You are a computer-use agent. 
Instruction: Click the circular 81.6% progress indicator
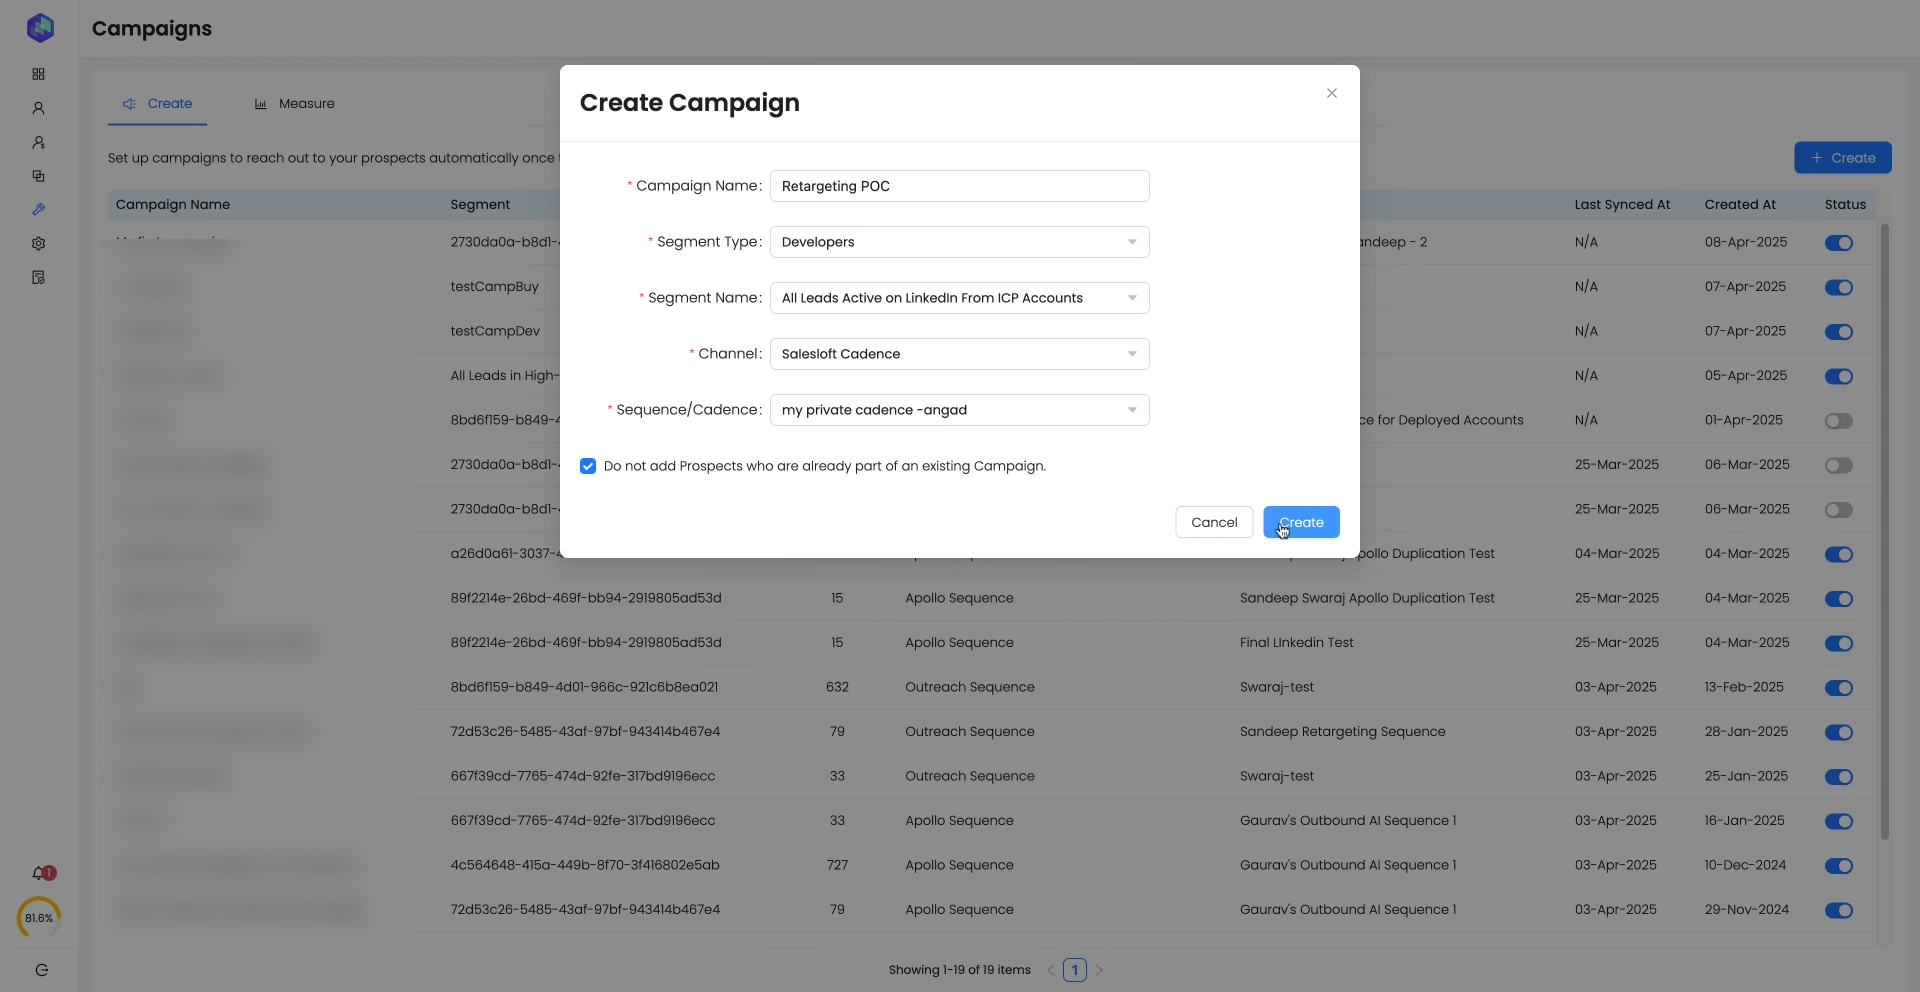pos(39,918)
